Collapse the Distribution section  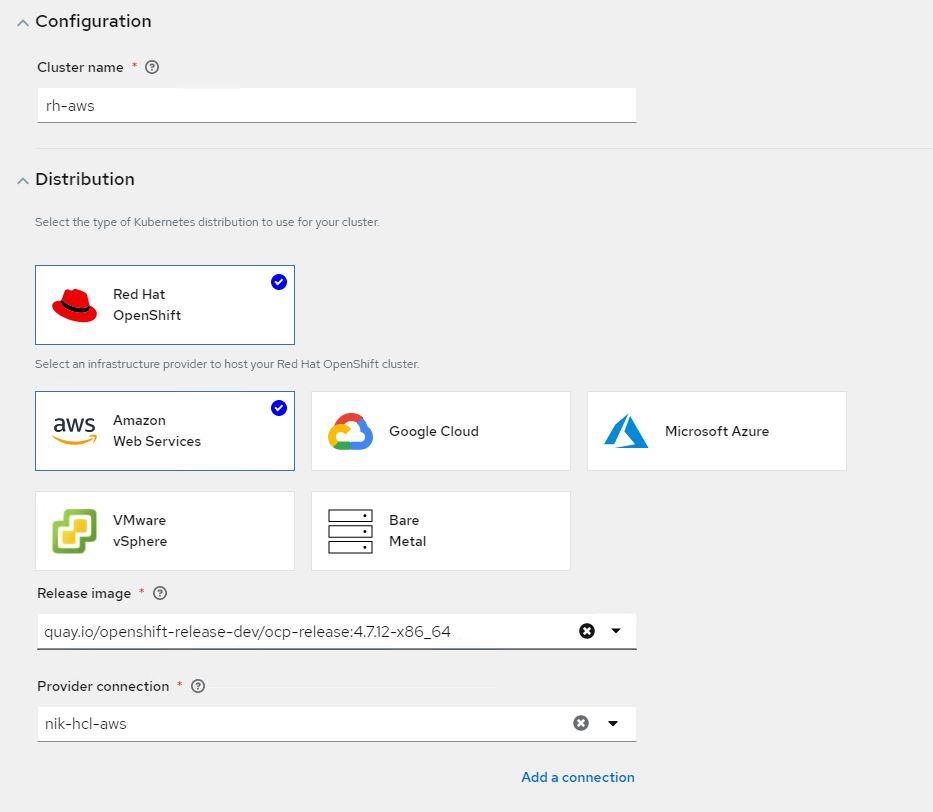[23, 180]
